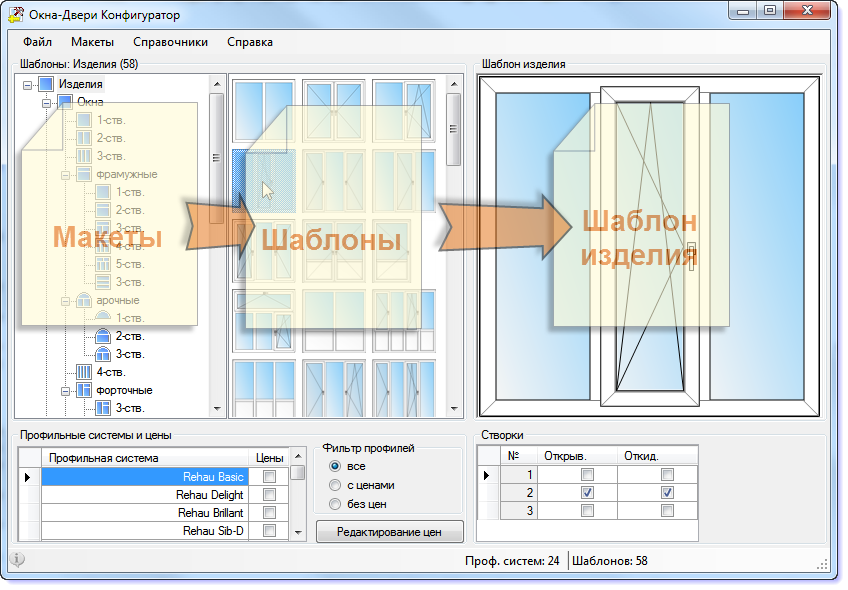The width and height of the screenshot is (848, 590).
Task: Open the Макеты menu
Action: (92, 42)
